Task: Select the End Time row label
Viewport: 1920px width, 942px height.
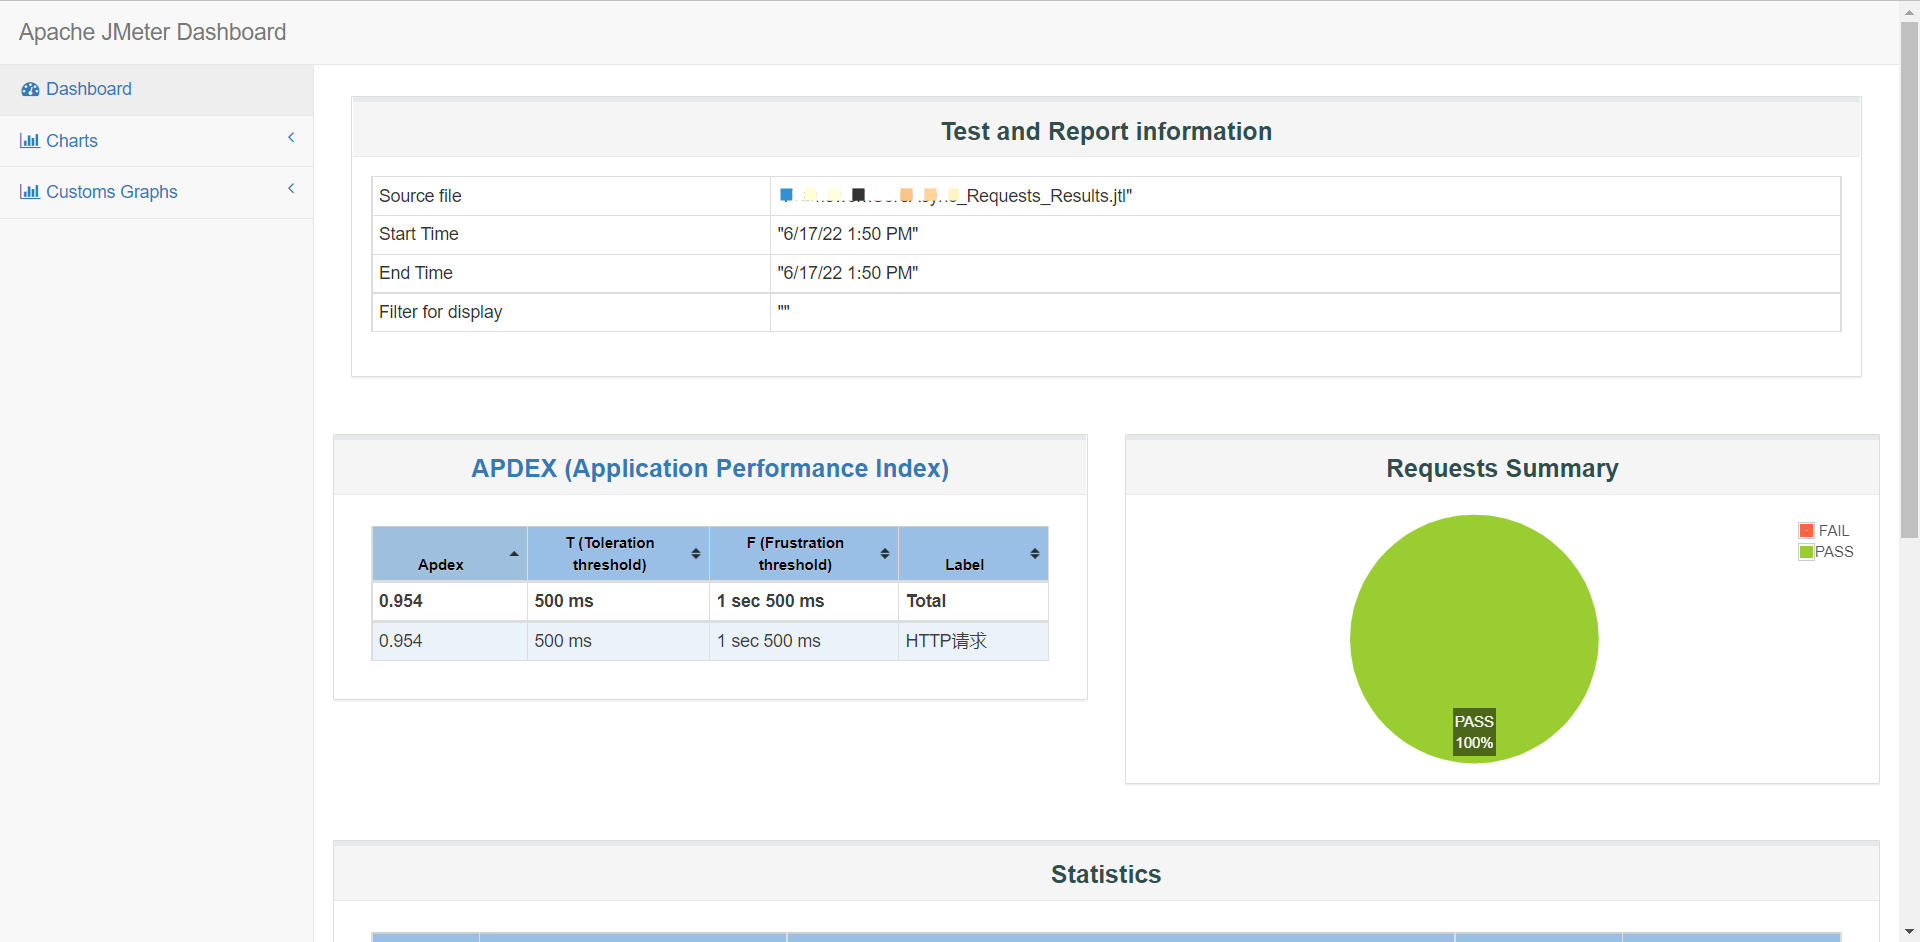Action: (415, 273)
